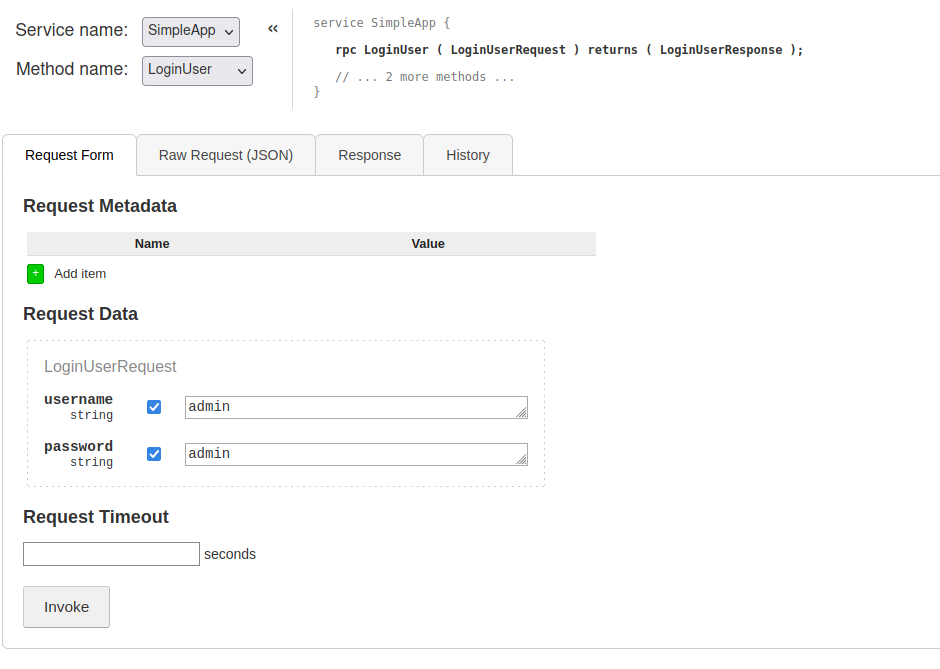Click the Request Timeout seconds input
This screenshot has width=940, height=669.
pos(111,554)
